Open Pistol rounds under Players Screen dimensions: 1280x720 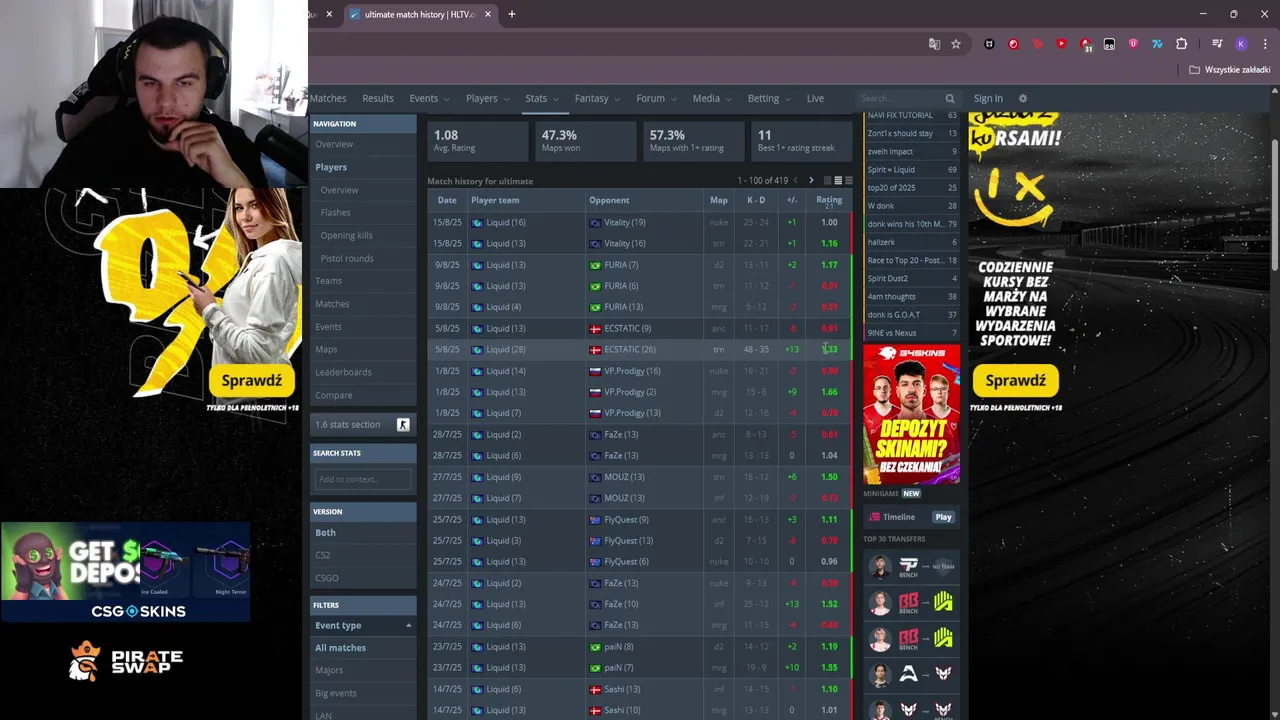(x=347, y=258)
